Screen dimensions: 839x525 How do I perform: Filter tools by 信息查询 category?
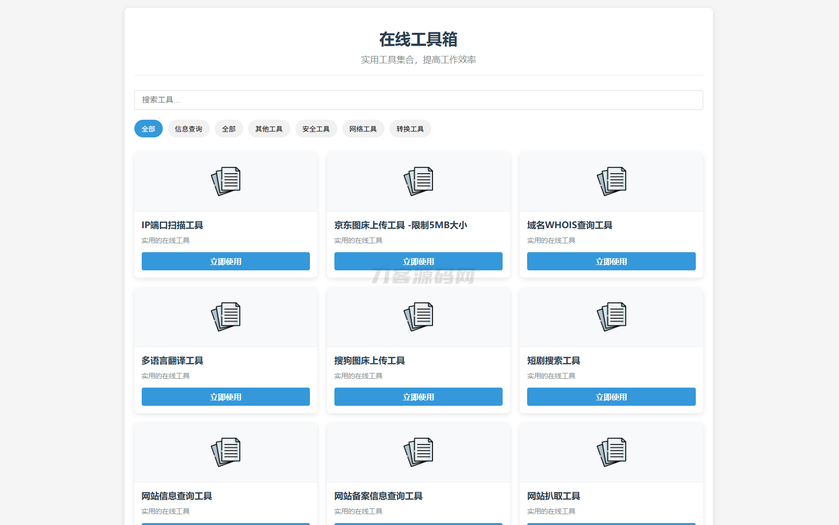coord(188,129)
